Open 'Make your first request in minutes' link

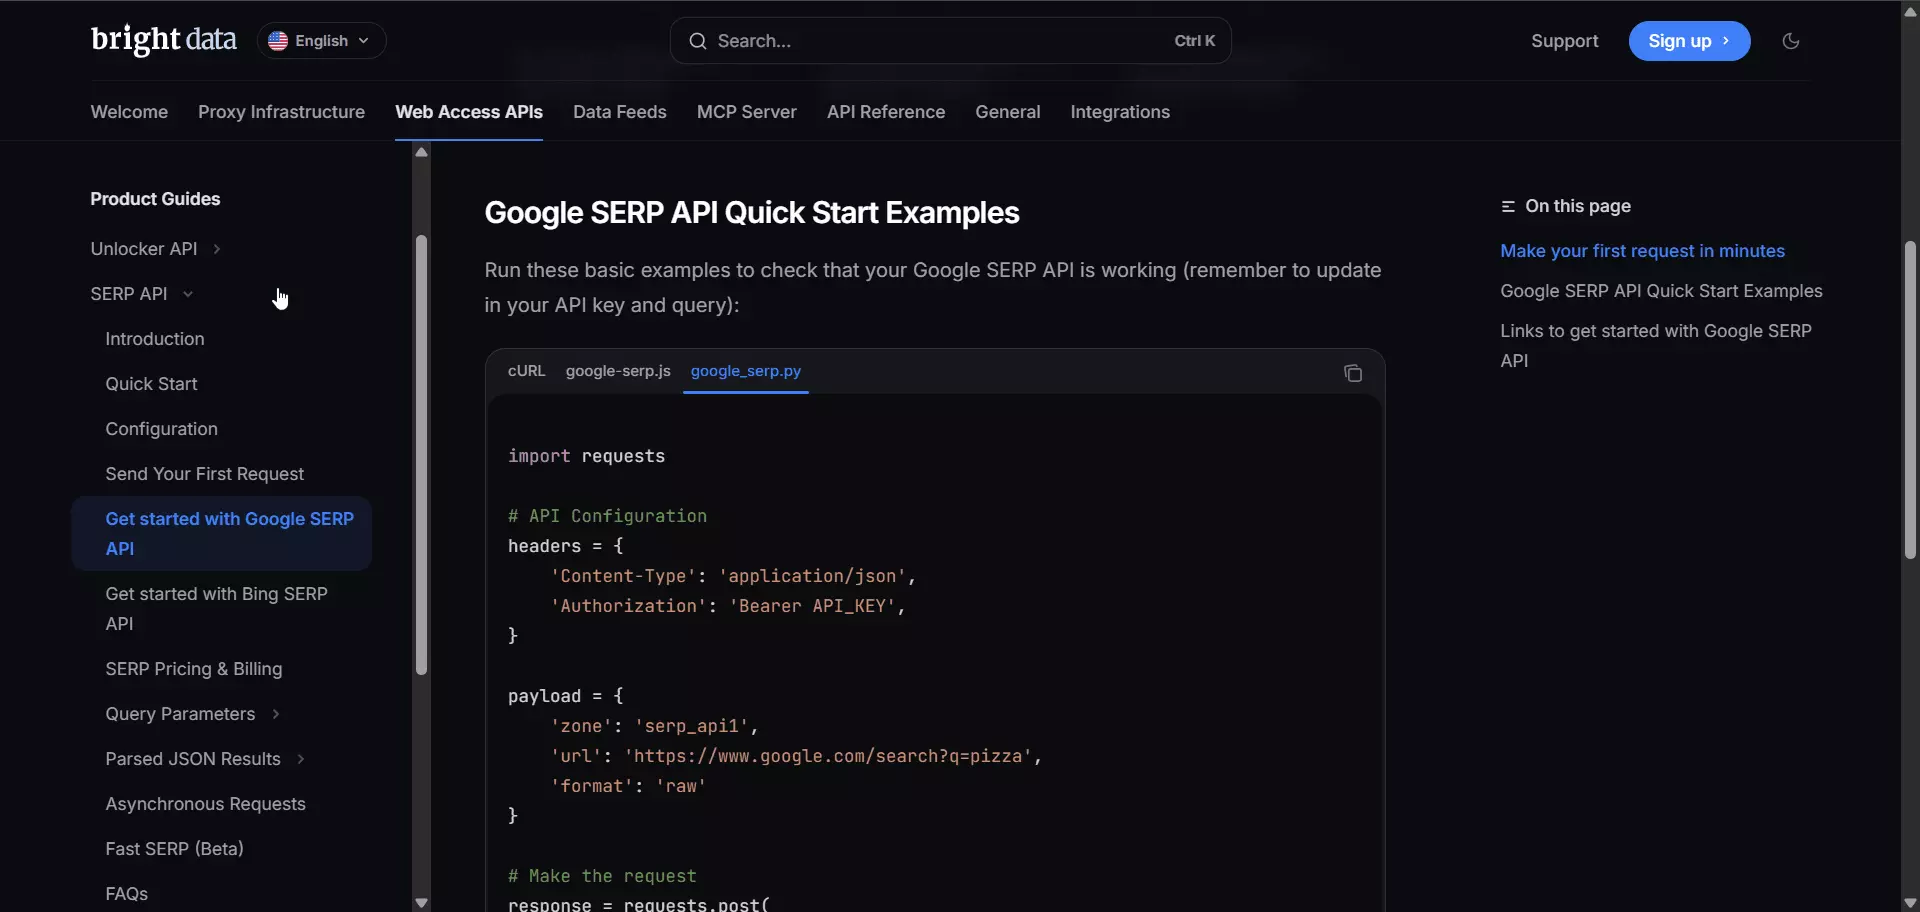tap(1644, 250)
